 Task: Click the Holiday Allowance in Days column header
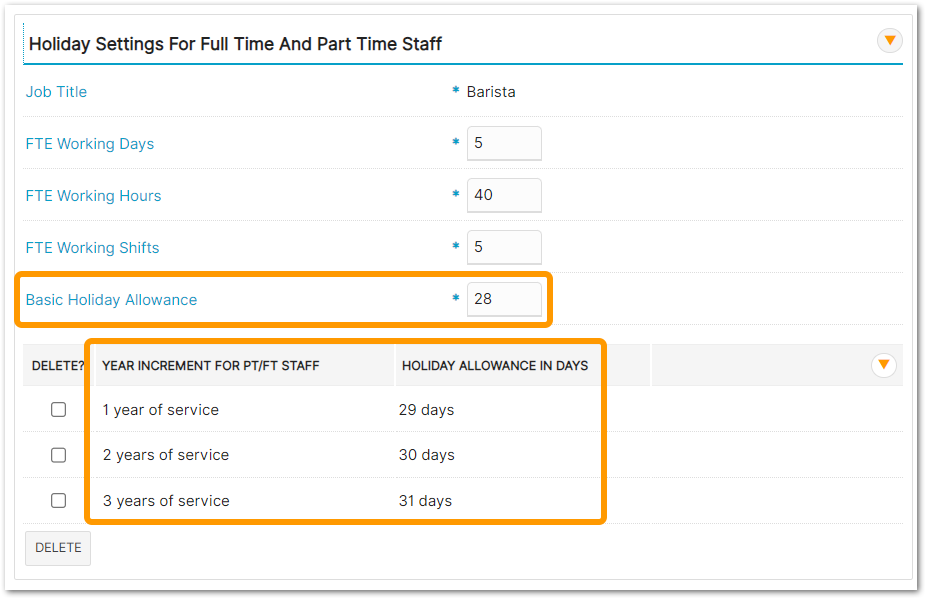pos(495,366)
